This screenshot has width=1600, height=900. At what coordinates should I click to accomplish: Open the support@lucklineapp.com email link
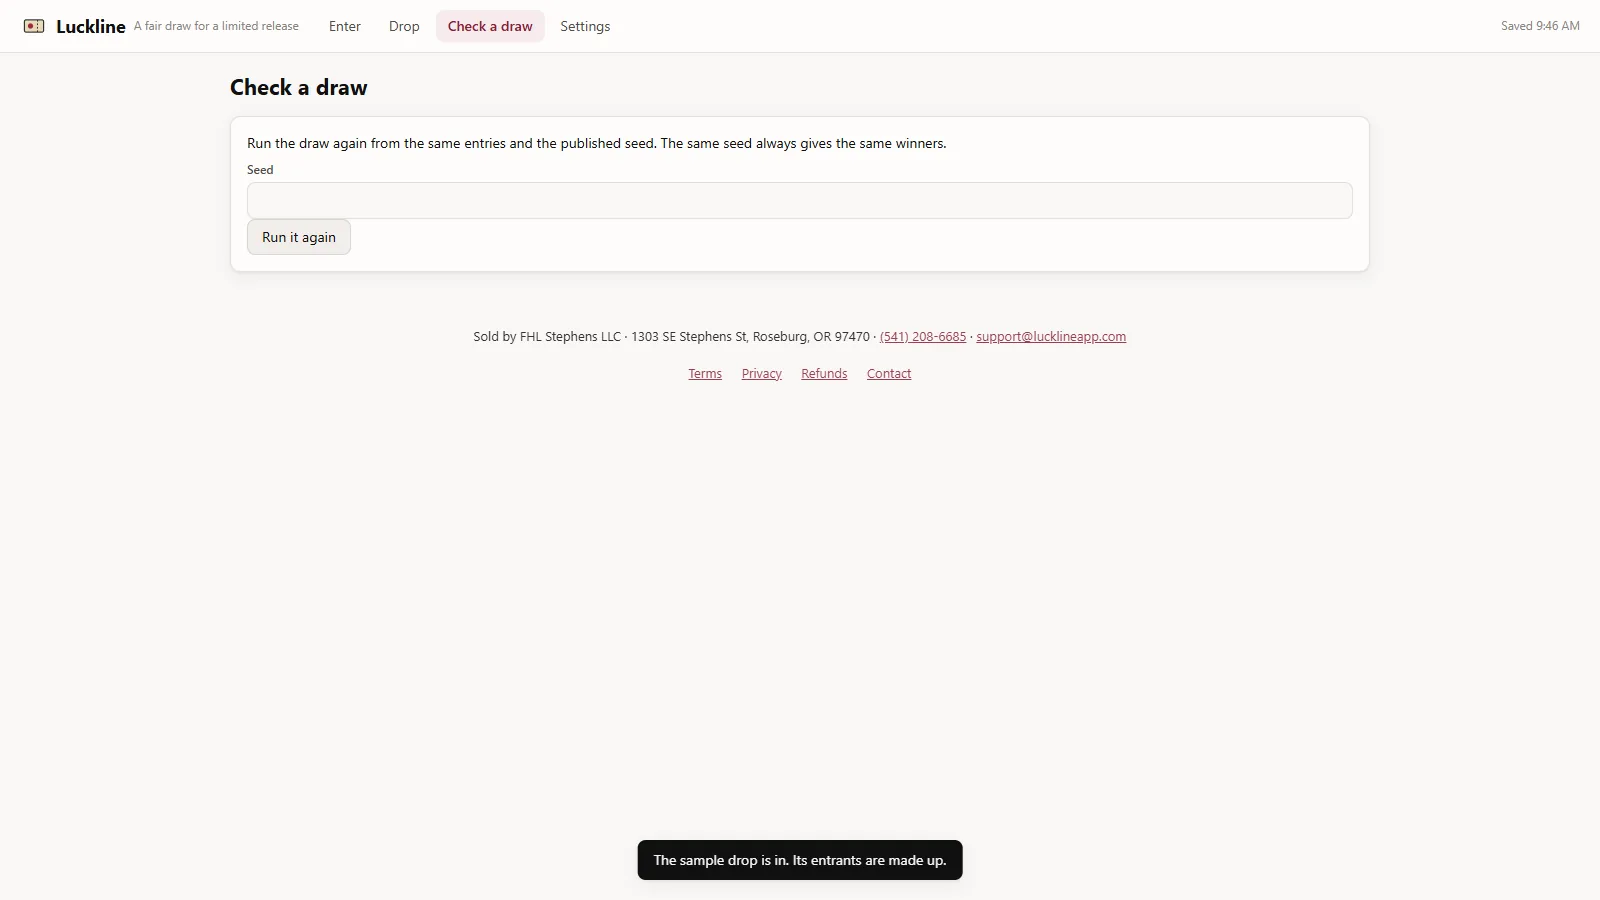1051,336
